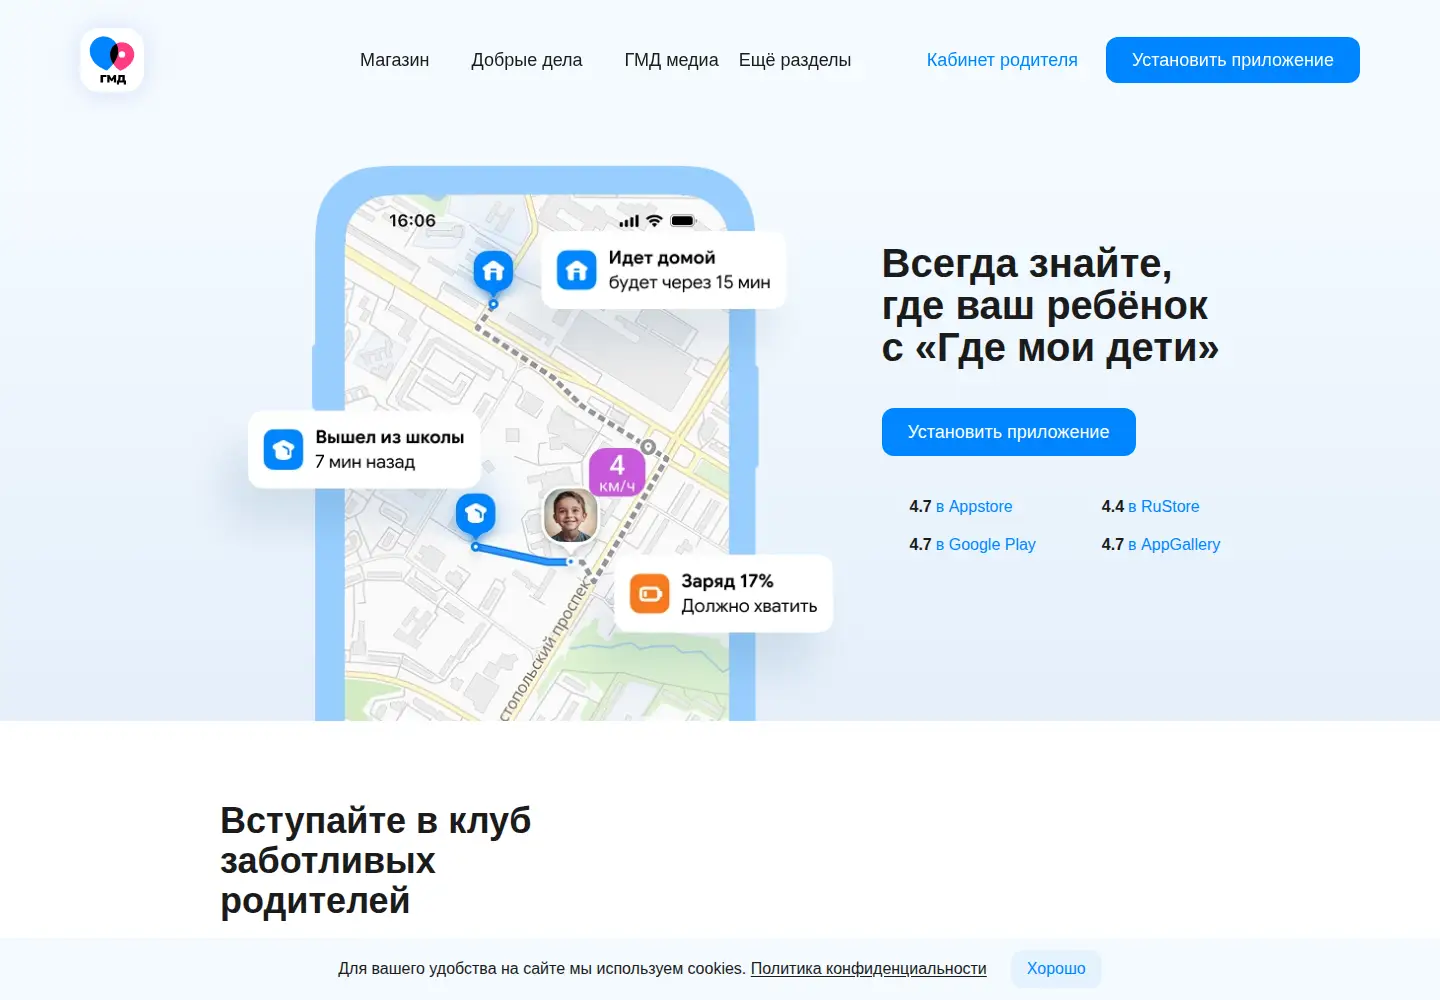This screenshot has height=1000, width=1440.
Task: Accept cookies with Хорошо button
Action: tap(1056, 969)
